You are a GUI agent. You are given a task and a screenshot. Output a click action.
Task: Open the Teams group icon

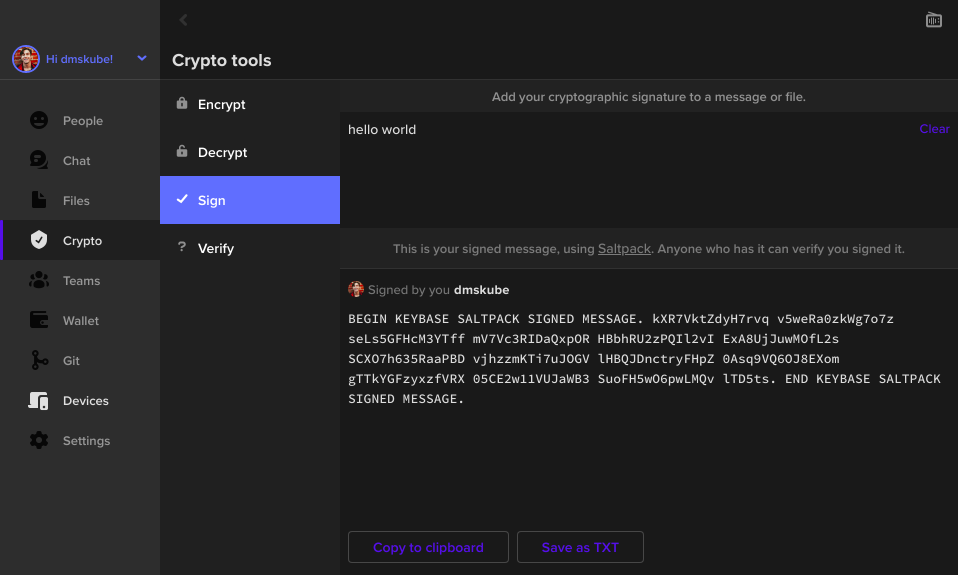38,280
